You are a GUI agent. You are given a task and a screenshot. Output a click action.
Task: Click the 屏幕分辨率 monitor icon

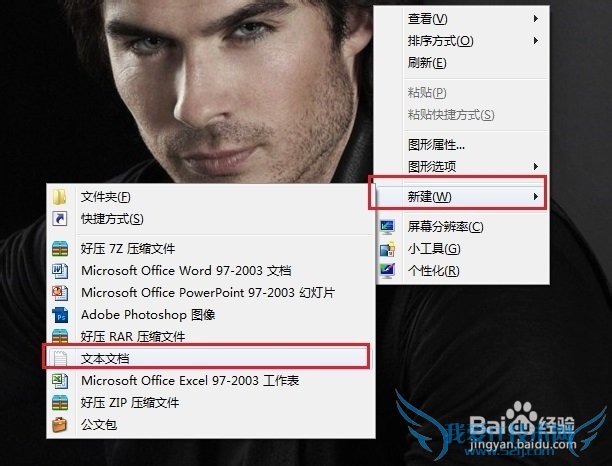pos(387,227)
